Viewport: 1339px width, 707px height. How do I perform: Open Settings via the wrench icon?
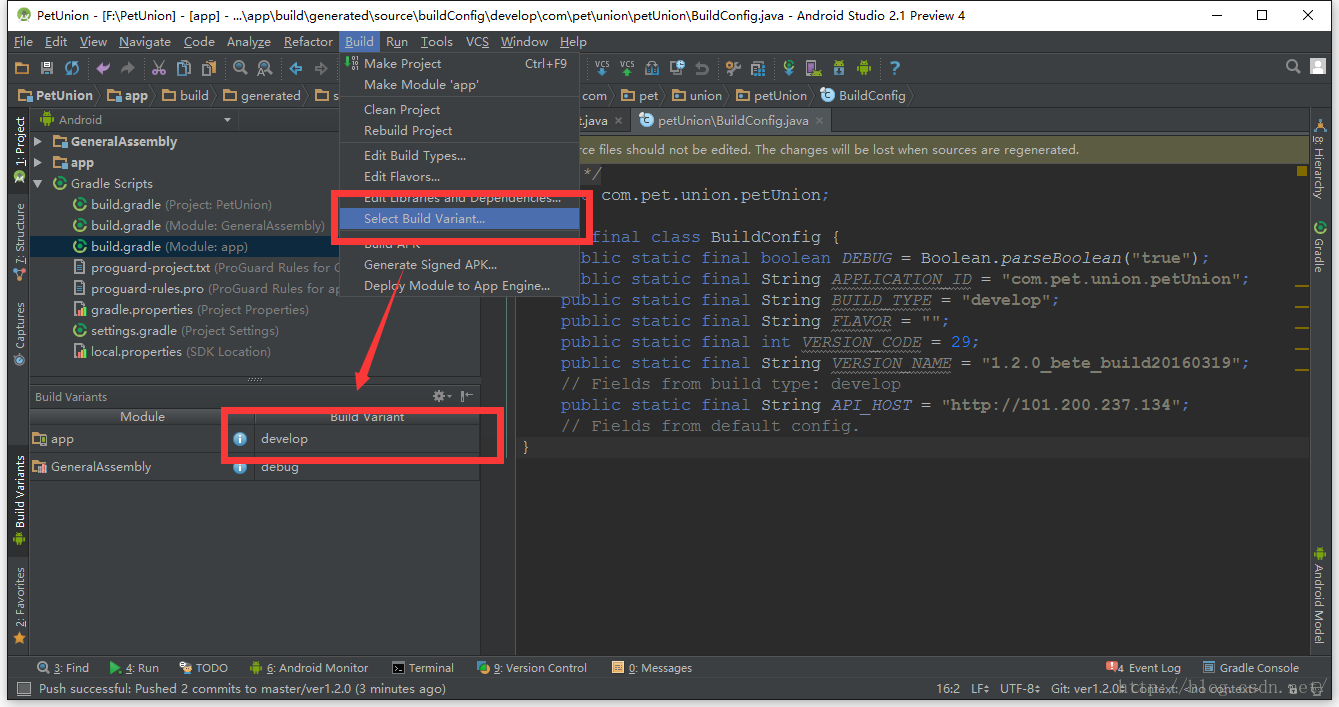point(733,68)
